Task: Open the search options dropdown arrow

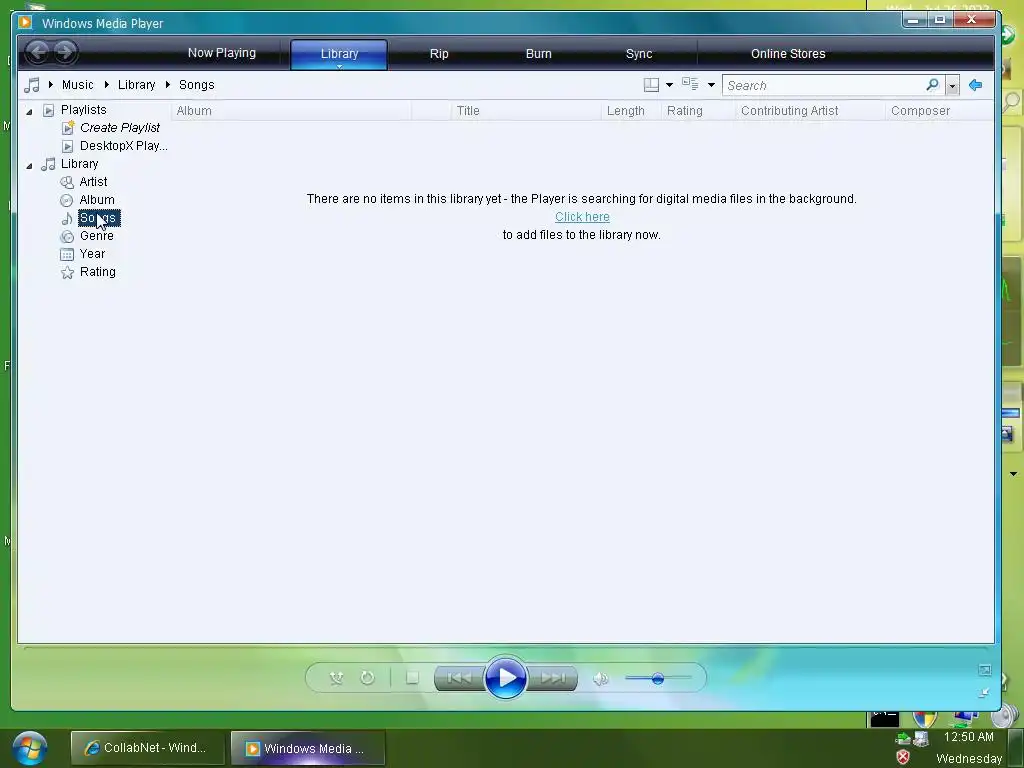Action: tap(952, 86)
